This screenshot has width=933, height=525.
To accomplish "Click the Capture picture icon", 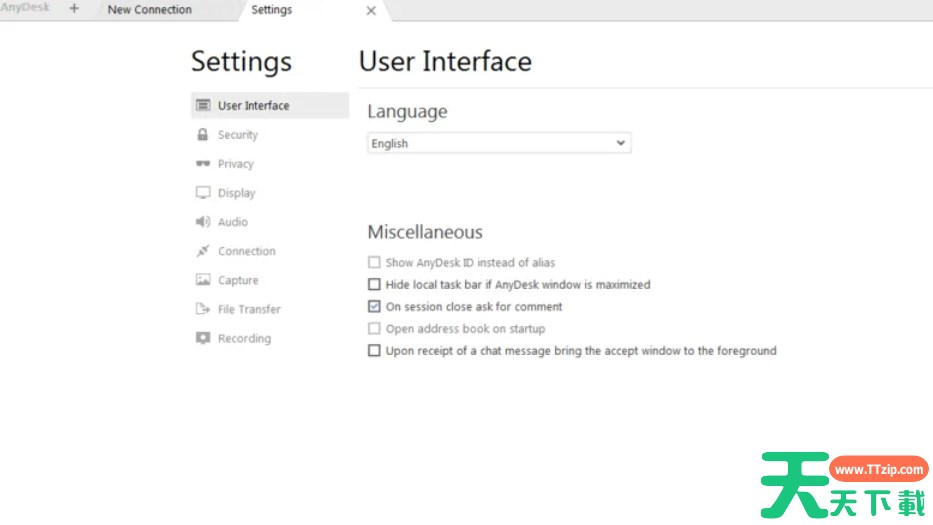I will click(203, 280).
